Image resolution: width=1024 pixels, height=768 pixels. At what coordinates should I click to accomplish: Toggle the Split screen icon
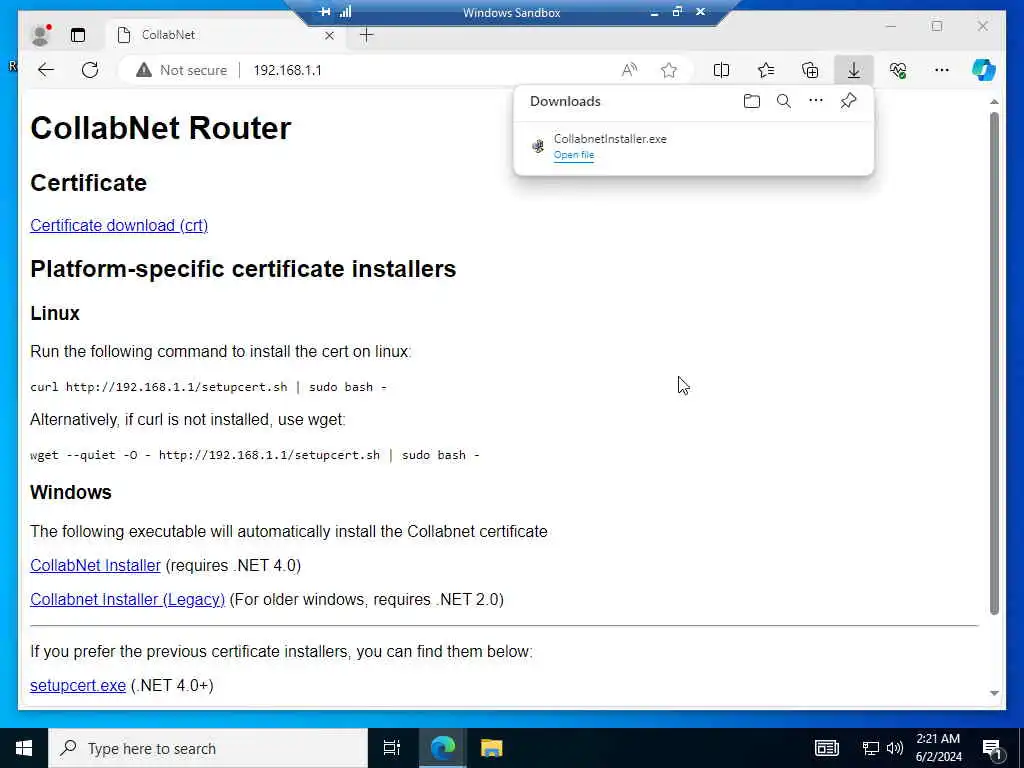(722, 70)
